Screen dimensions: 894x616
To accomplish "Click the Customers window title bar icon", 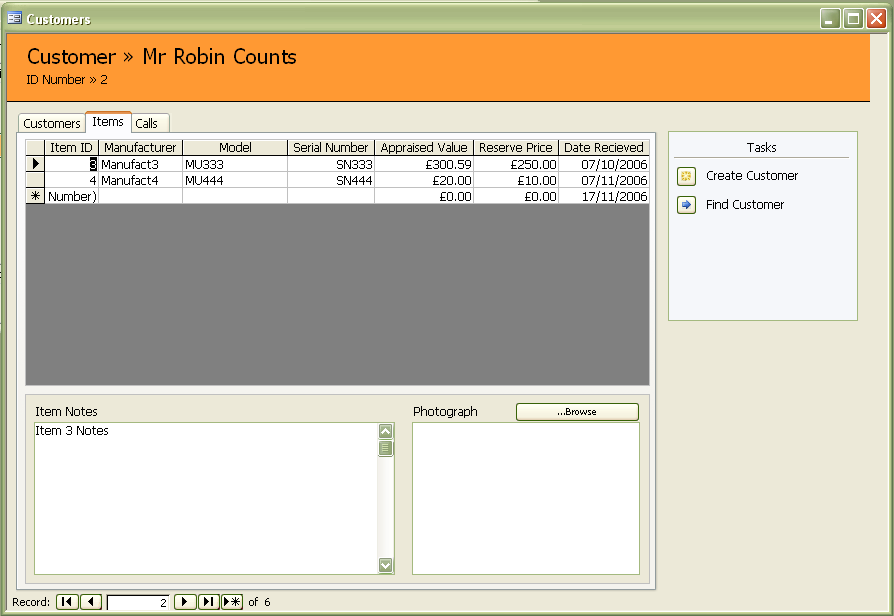I will [15, 19].
